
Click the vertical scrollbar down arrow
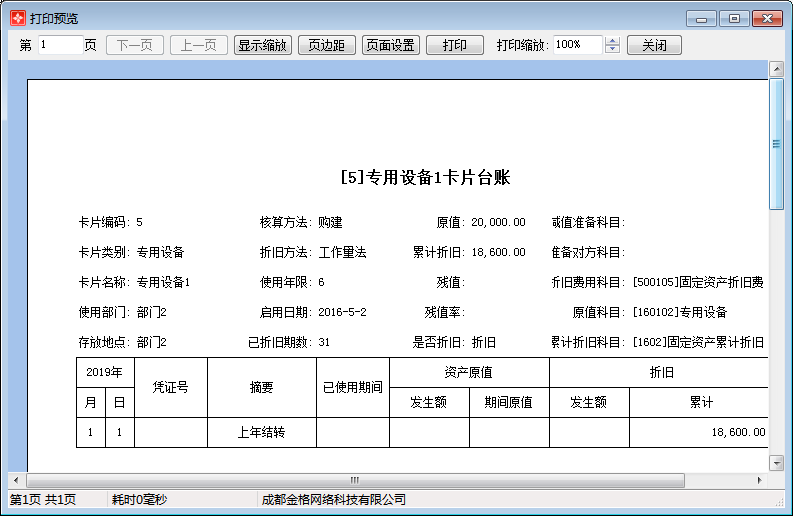click(776, 463)
